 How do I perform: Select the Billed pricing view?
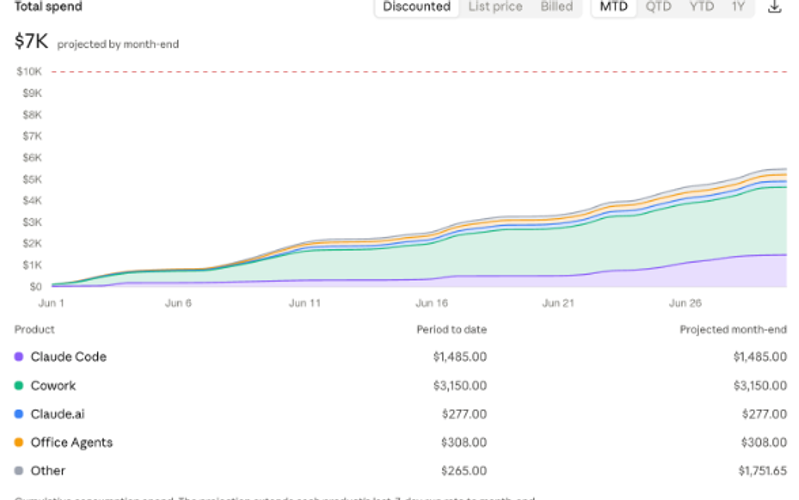click(556, 7)
